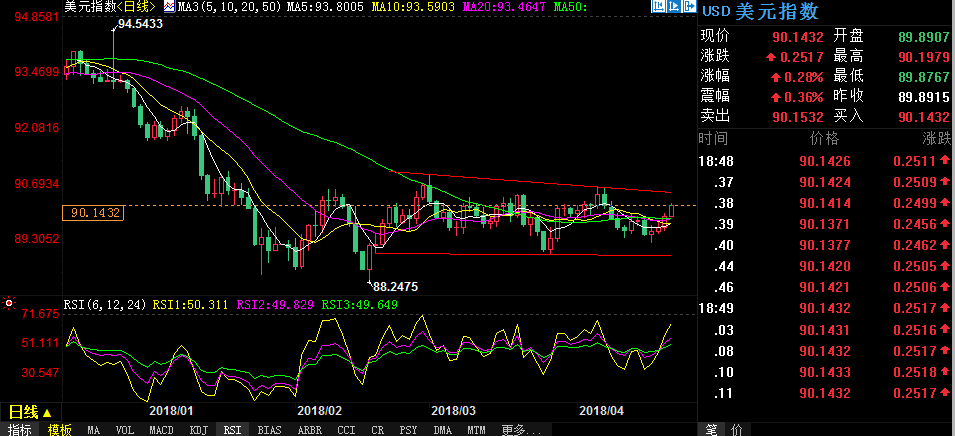The width and height of the screenshot is (955, 436).
Task: Click the red up arrow next to 震幅 0.36%
Action: click(775, 96)
